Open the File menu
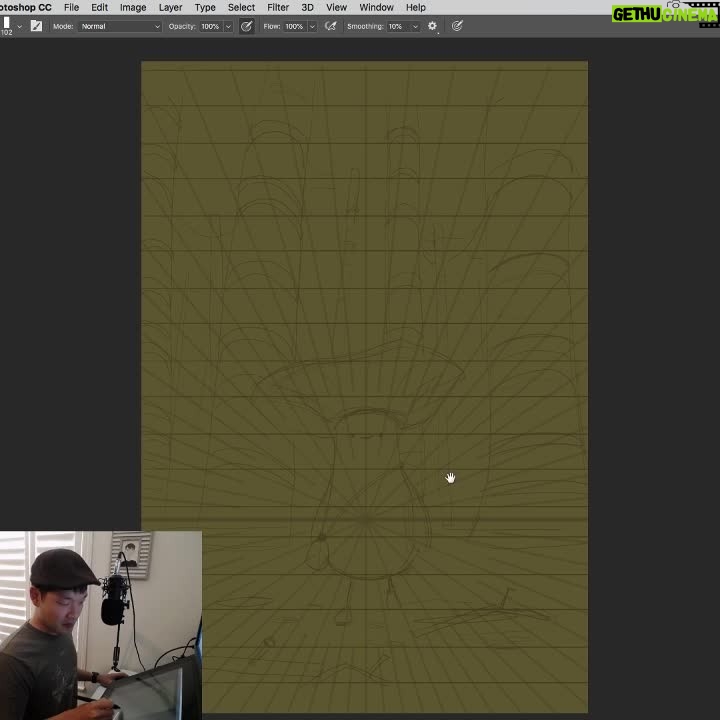The height and width of the screenshot is (720, 720). [71, 7]
